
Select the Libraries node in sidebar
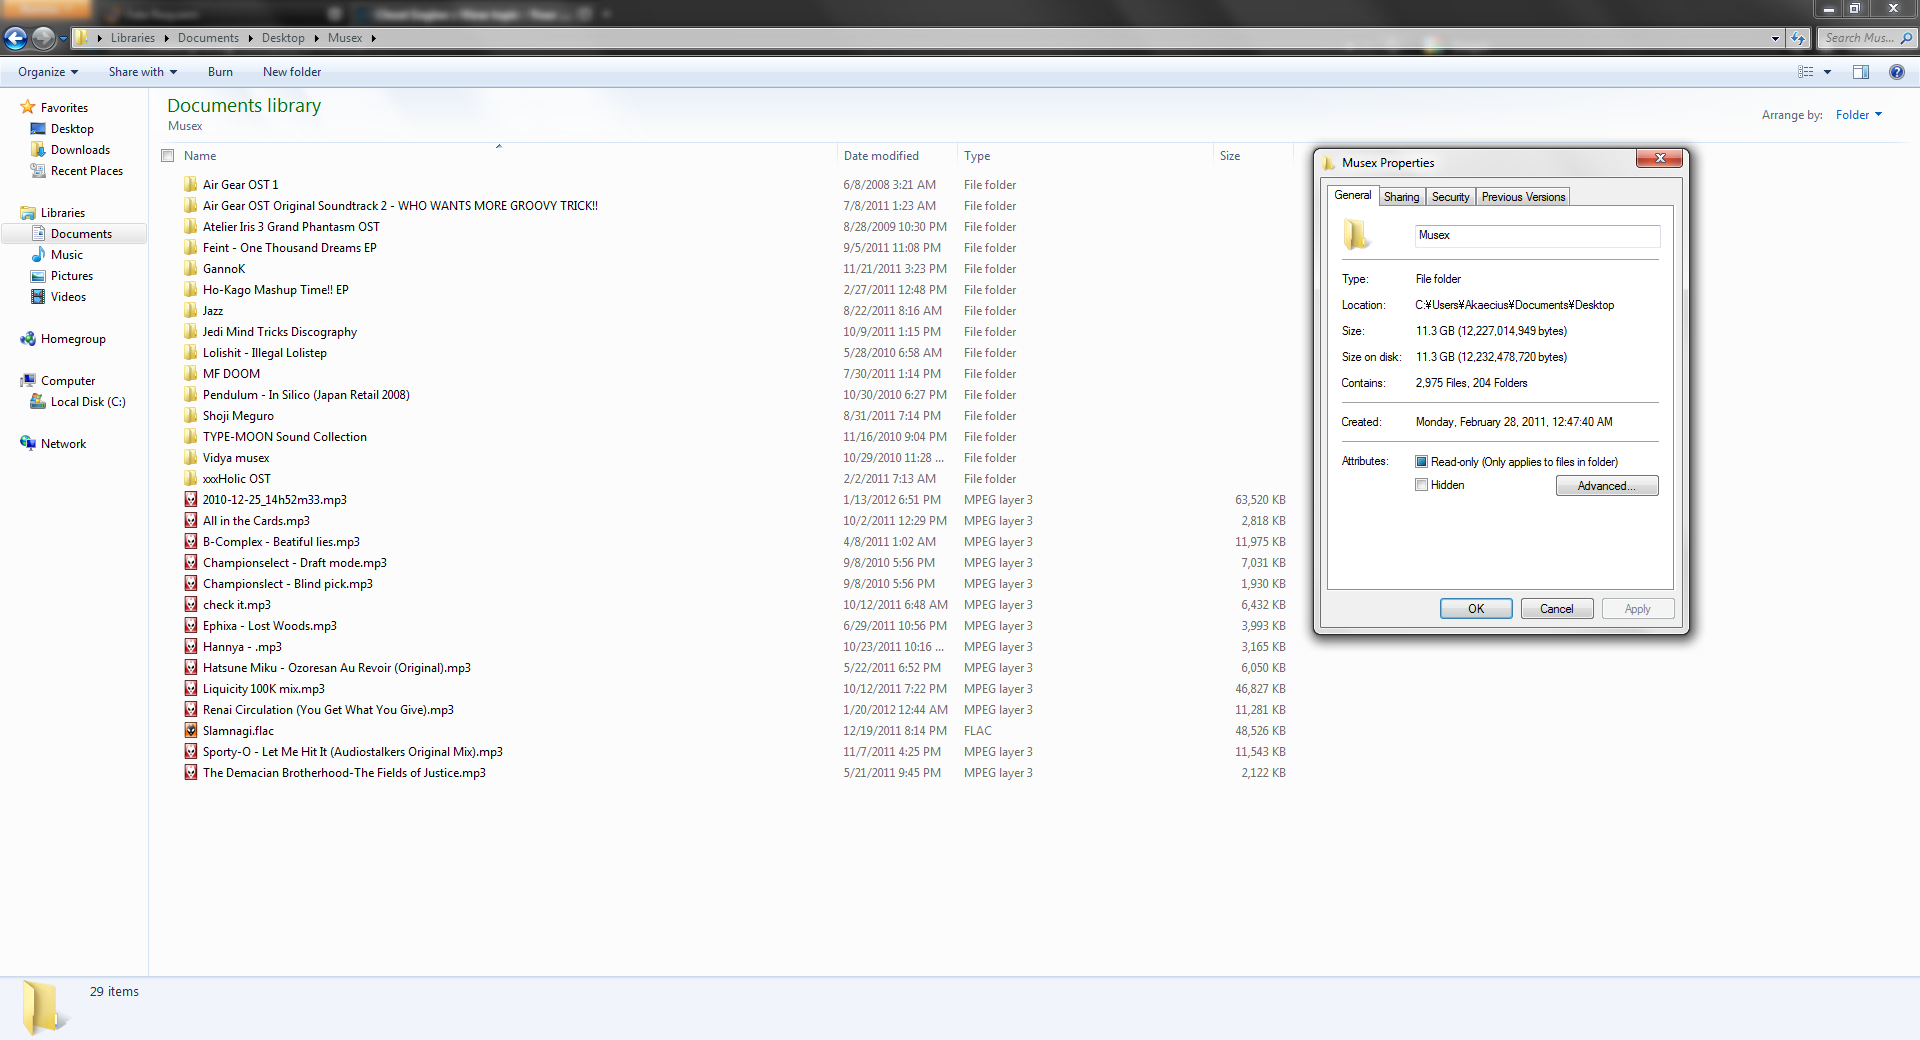62,213
